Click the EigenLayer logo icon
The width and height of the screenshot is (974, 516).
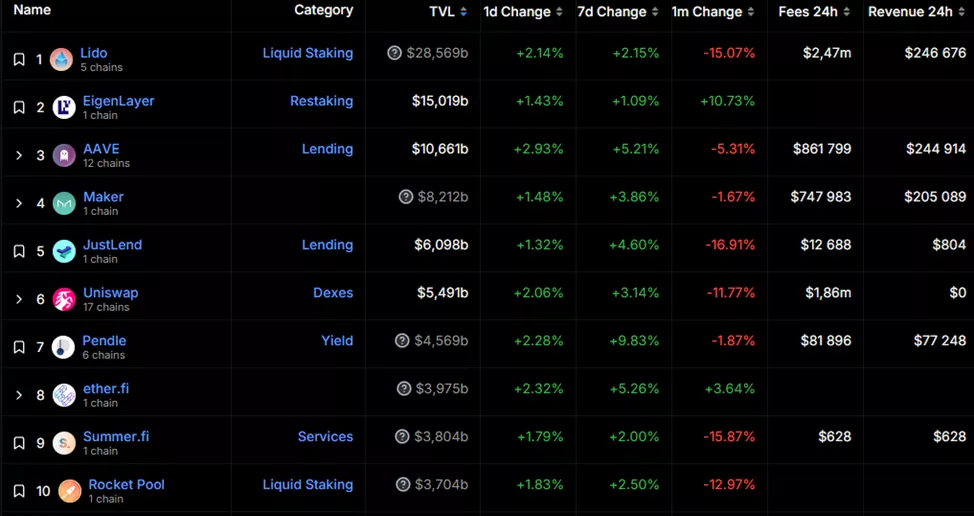[x=64, y=108]
